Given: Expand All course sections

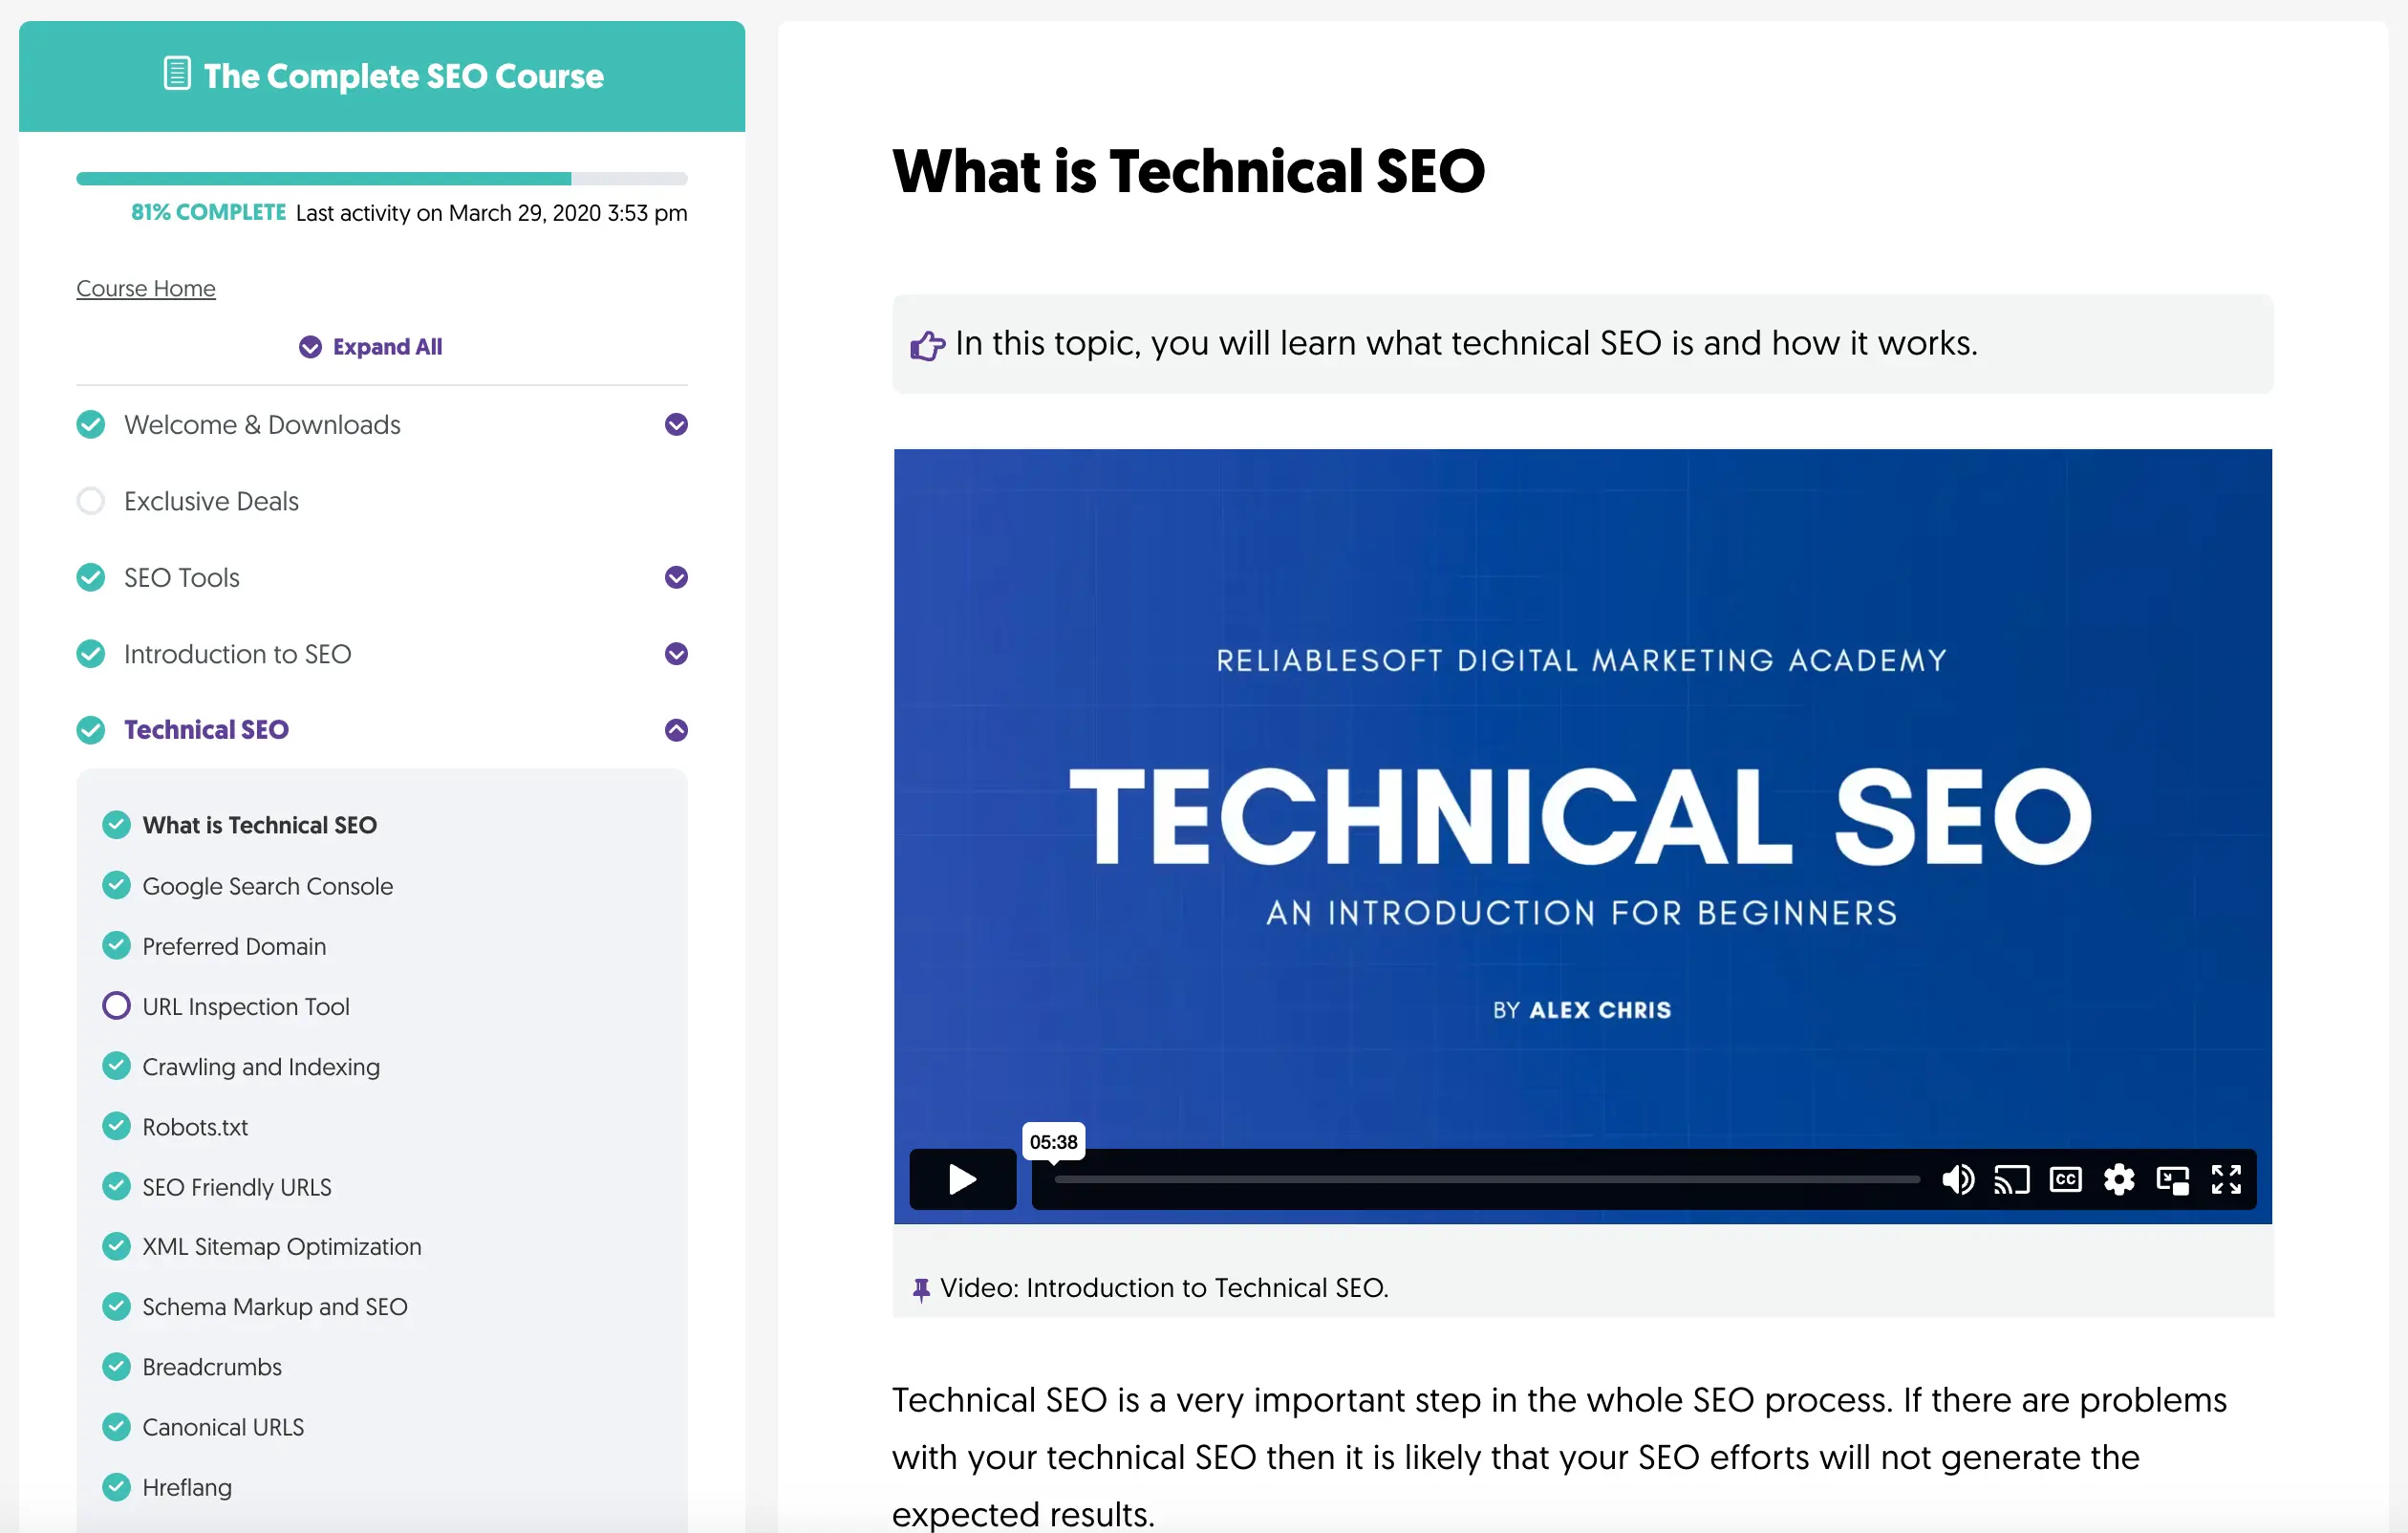Looking at the screenshot, I should (x=371, y=346).
